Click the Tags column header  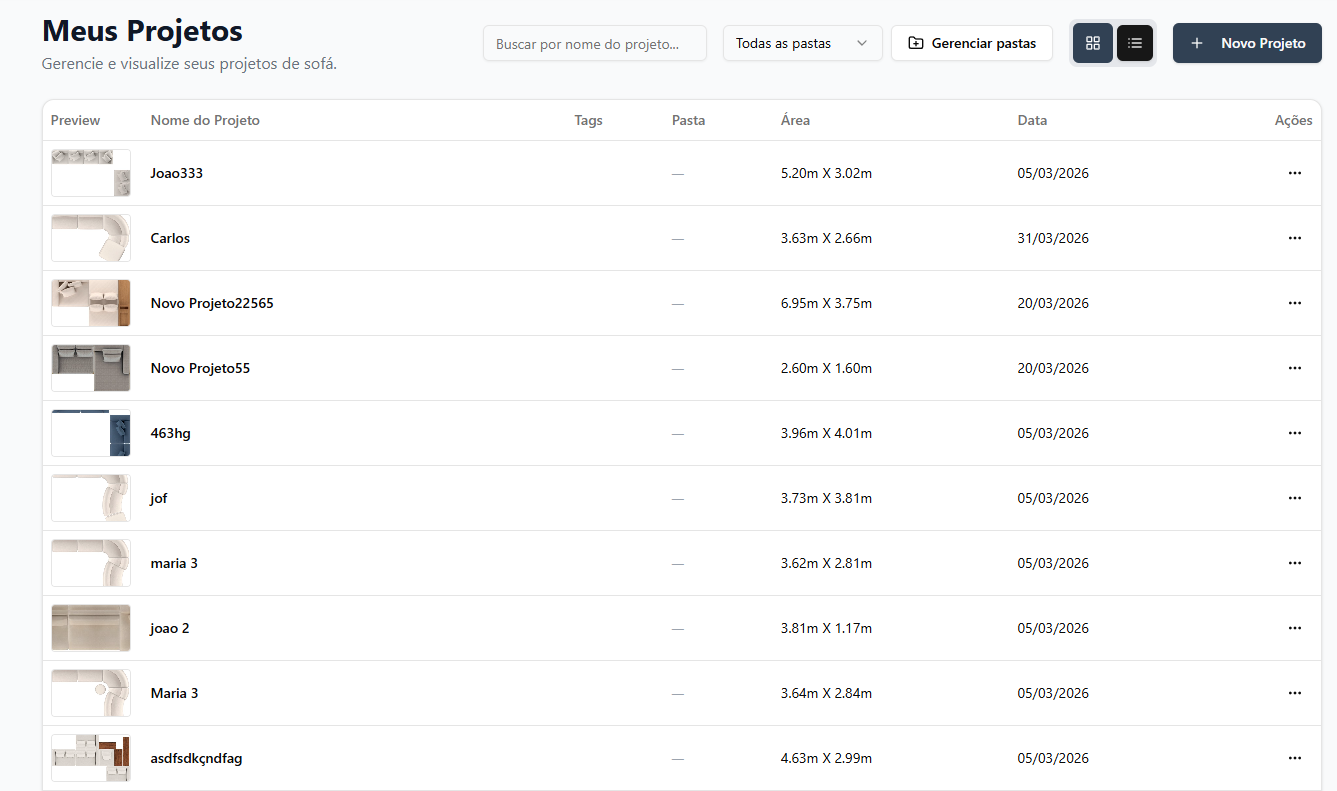[x=589, y=120]
